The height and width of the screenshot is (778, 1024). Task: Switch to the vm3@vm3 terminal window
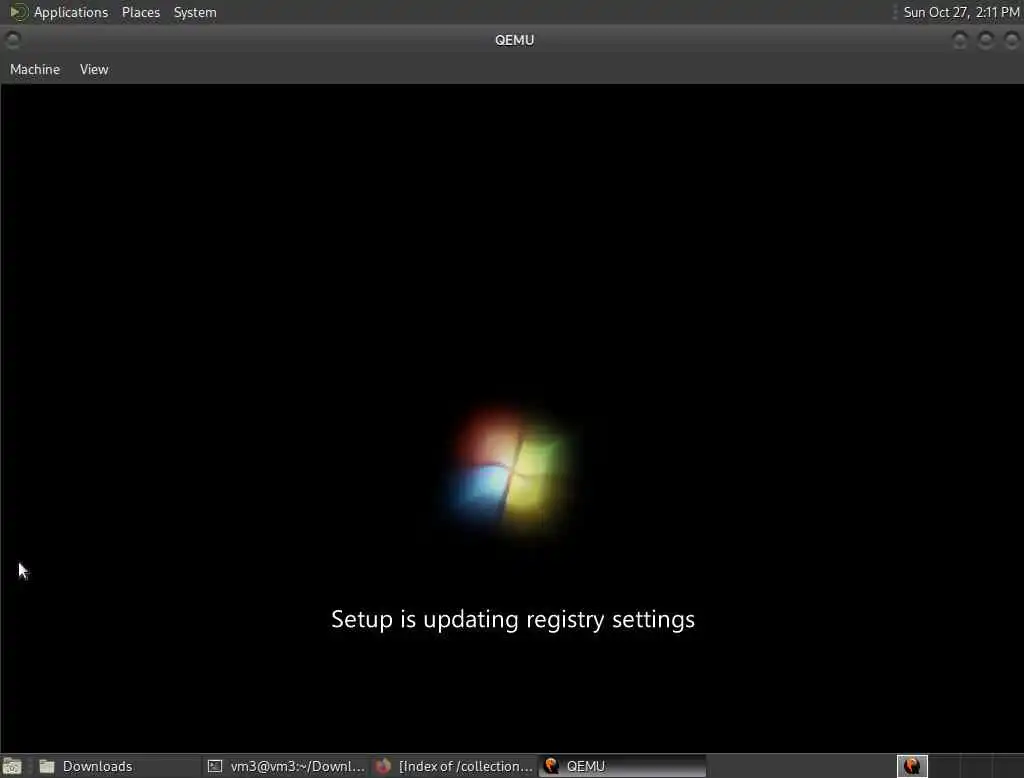(286, 766)
